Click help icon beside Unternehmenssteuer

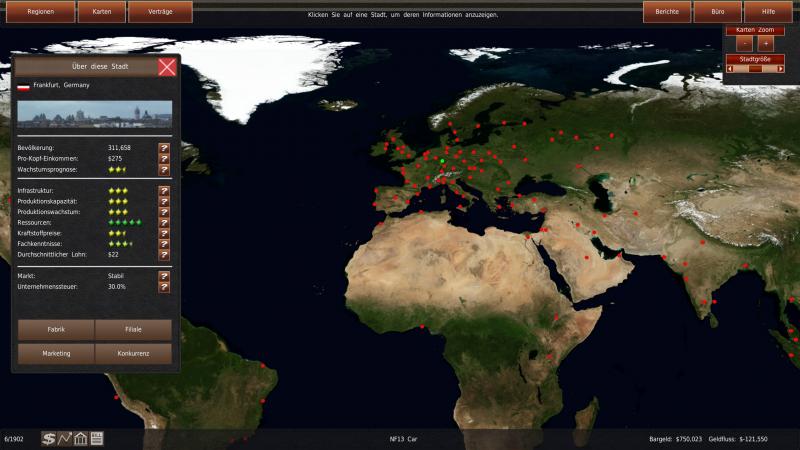coord(164,287)
